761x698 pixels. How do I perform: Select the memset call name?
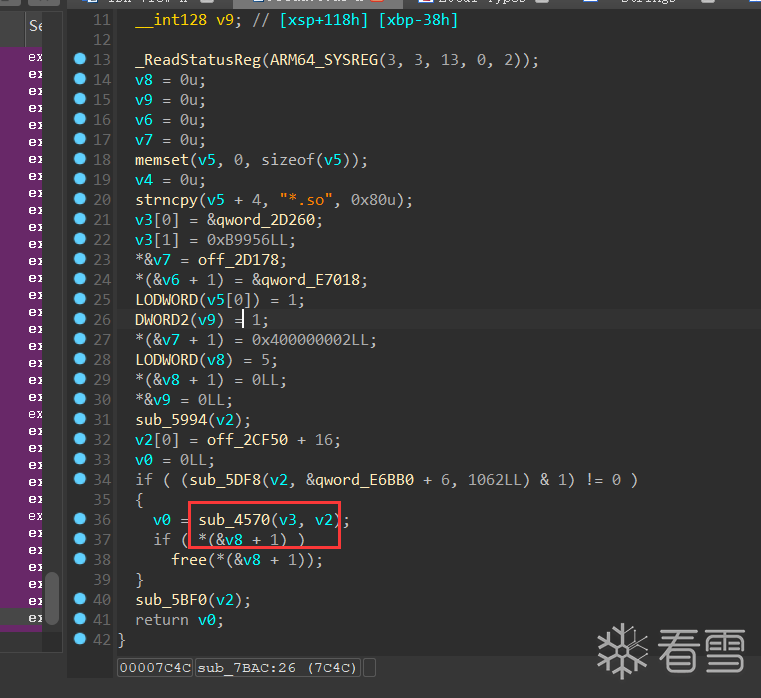click(x=162, y=160)
